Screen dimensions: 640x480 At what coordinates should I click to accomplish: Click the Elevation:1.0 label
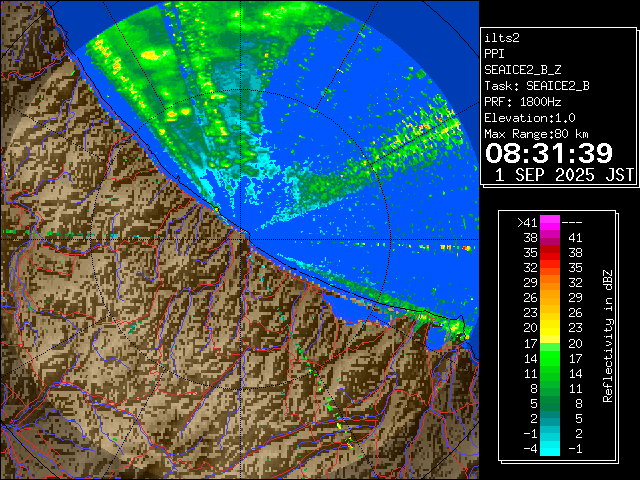529,117
